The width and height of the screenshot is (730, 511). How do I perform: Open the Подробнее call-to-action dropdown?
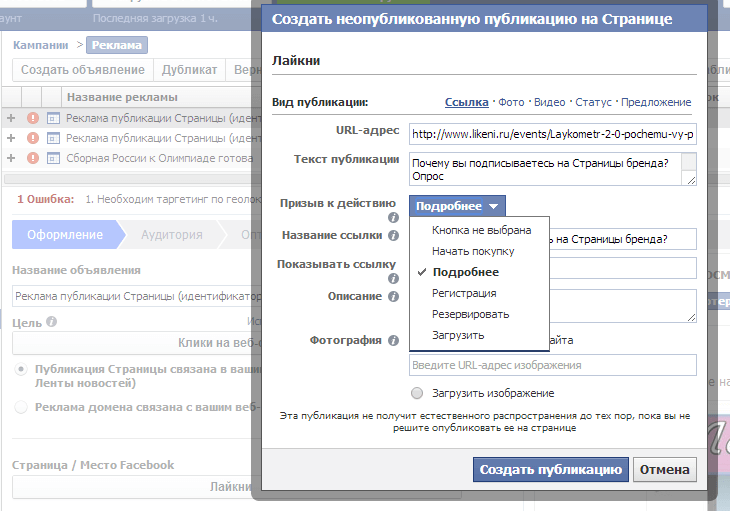(457, 206)
